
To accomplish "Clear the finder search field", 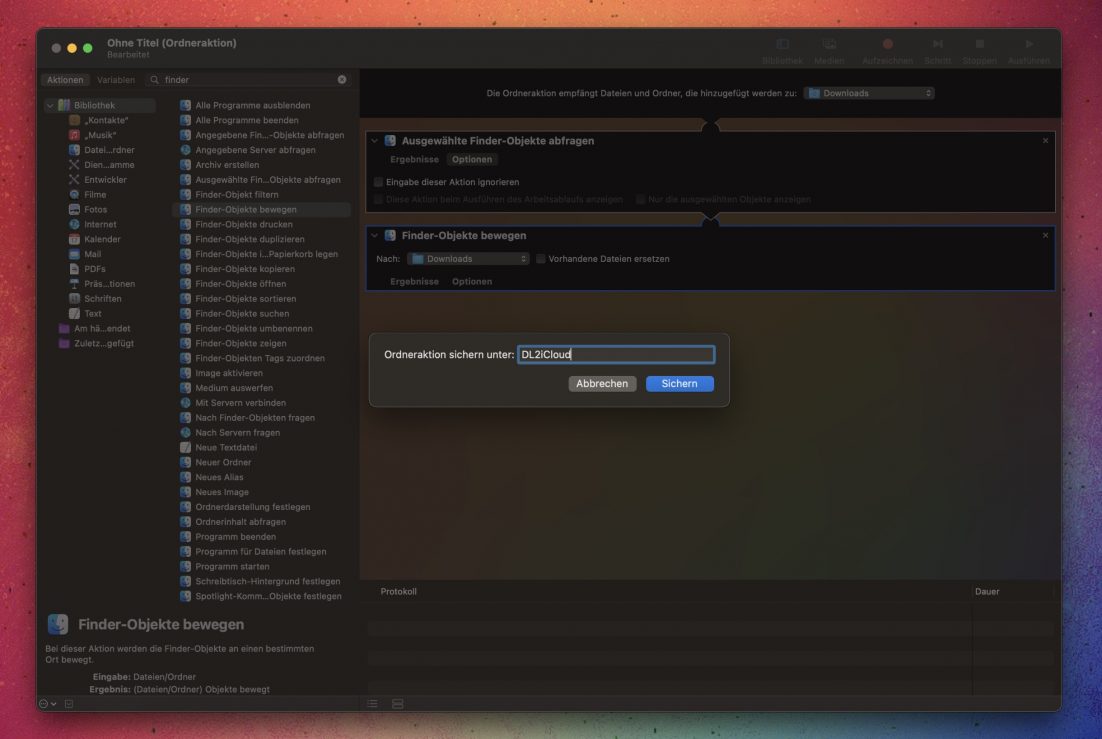I will pyautogui.click(x=342, y=79).
